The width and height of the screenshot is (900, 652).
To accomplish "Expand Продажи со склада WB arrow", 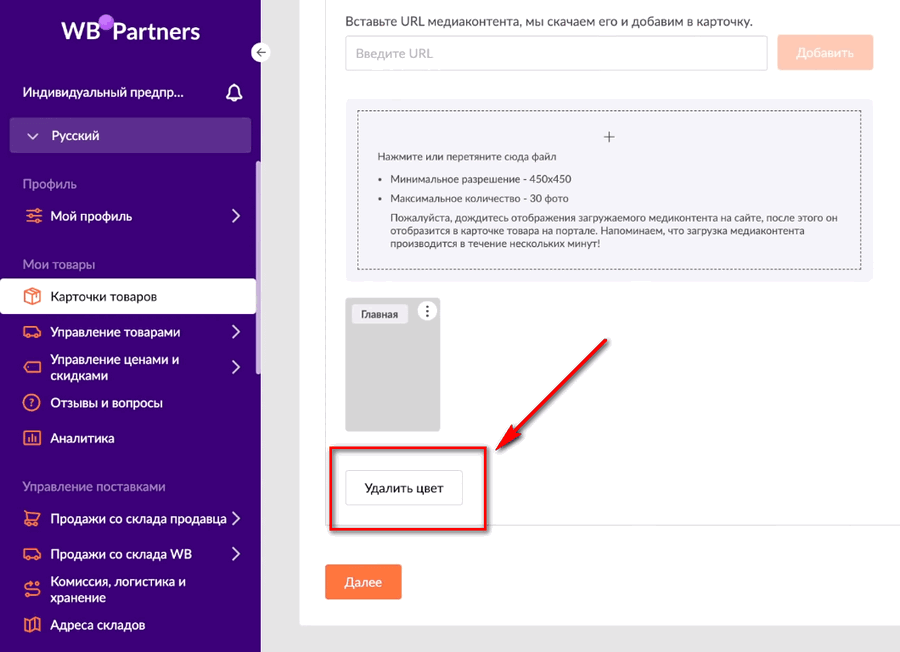I will 235,554.
